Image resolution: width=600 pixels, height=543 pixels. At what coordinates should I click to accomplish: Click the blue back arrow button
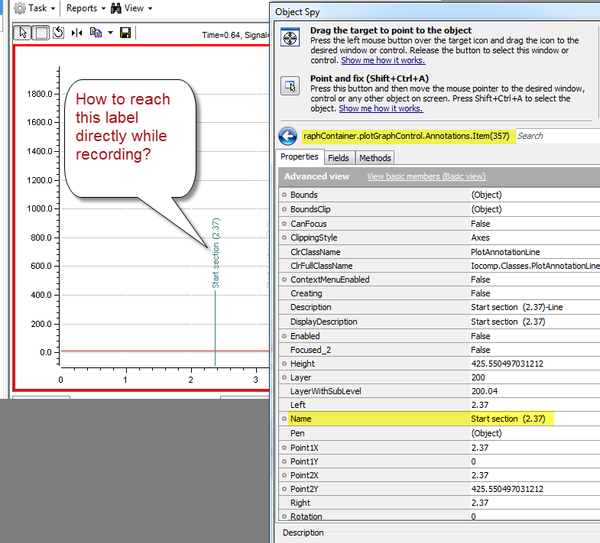click(x=288, y=136)
